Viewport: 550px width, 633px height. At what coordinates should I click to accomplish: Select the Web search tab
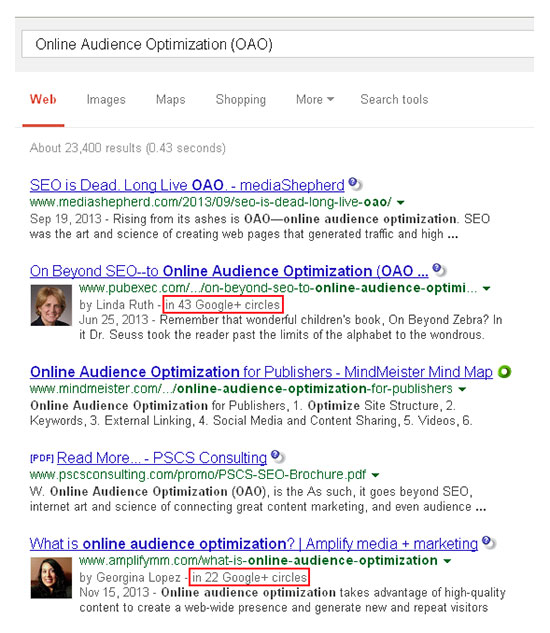click(x=43, y=99)
